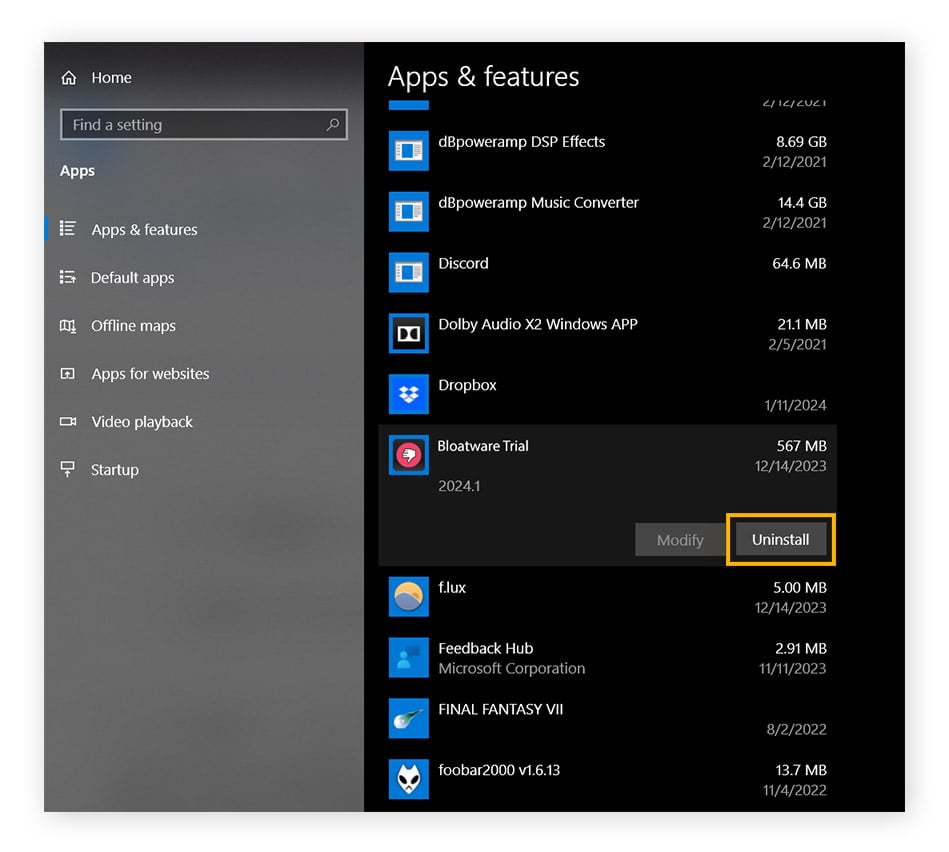Viewport: 949px width, 852px height.
Task: Click the f.lux sun icon
Action: pyautogui.click(x=408, y=597)
